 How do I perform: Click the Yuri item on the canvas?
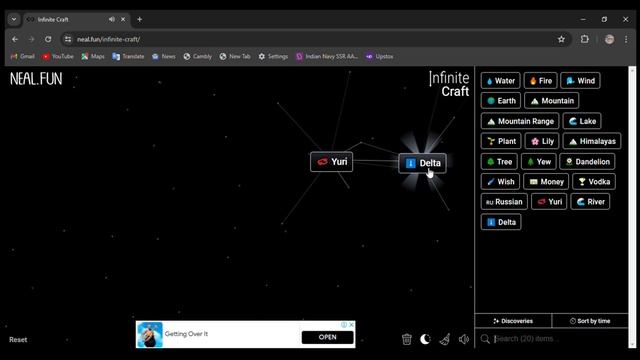[x=331, y=162]
